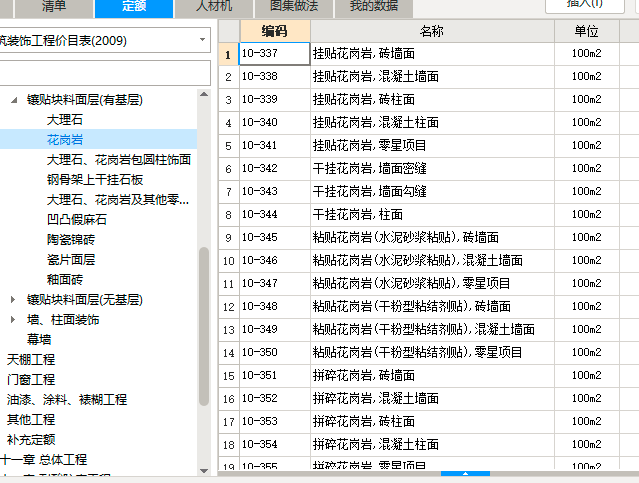The height and width of the screenshot is (483, 639).
Task: Select 幕墙 in the tree
Action: click(39, 340)
